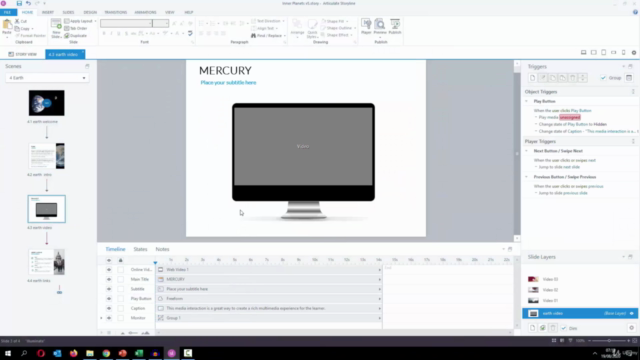Open the scene selector dropdown '4 Earth'
640x360 pixels.
[47, 78]
